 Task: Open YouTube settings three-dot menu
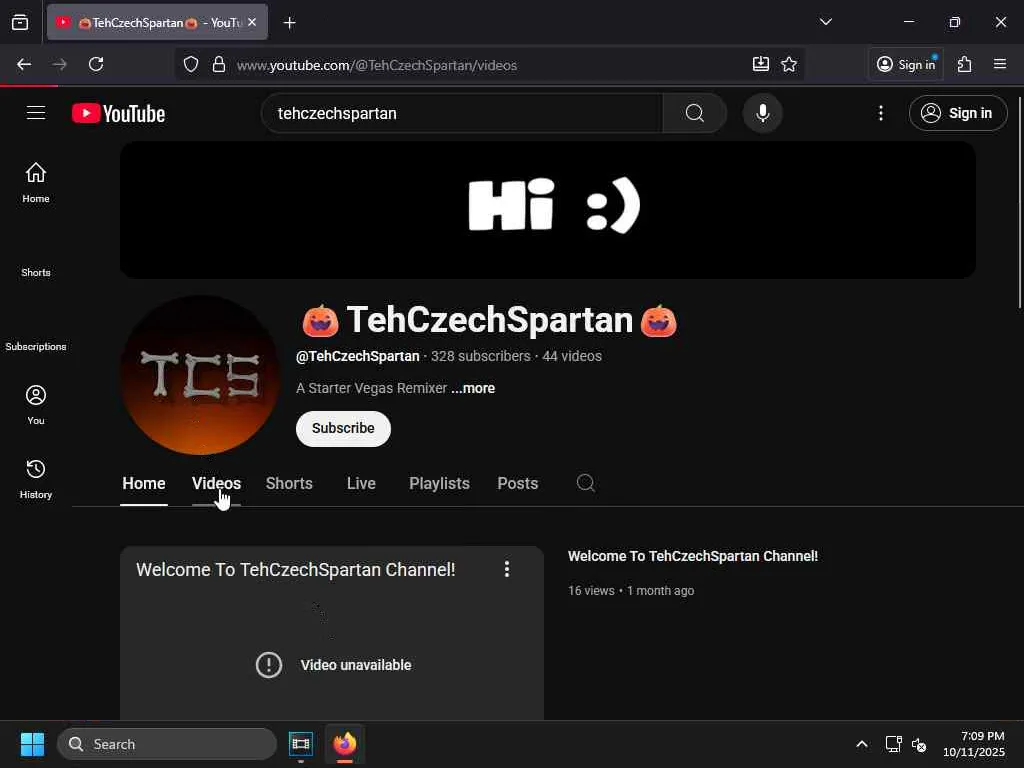coord(880,113)
